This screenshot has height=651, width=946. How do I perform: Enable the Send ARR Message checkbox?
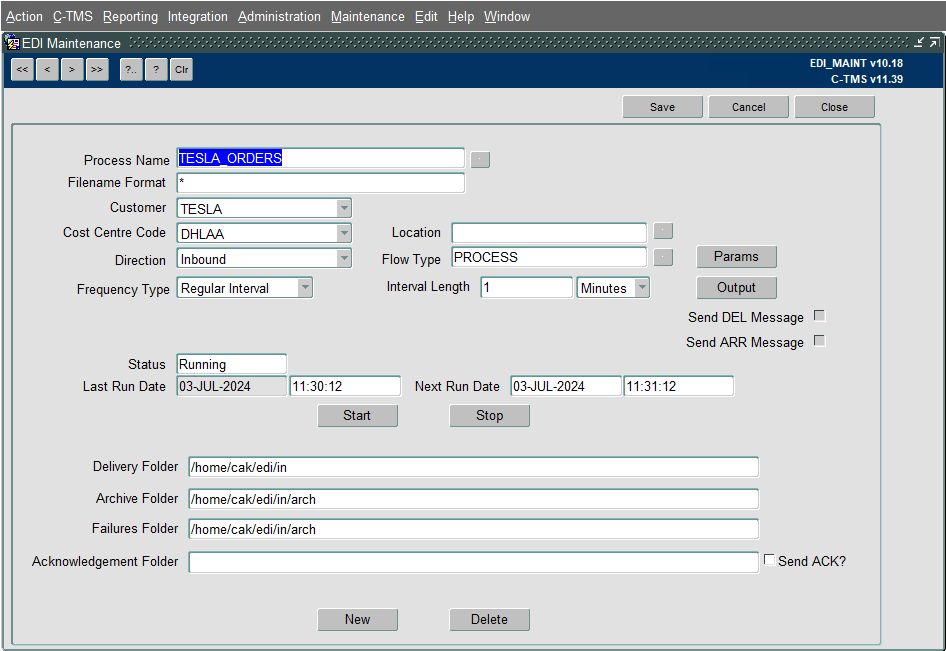(819, 341)
